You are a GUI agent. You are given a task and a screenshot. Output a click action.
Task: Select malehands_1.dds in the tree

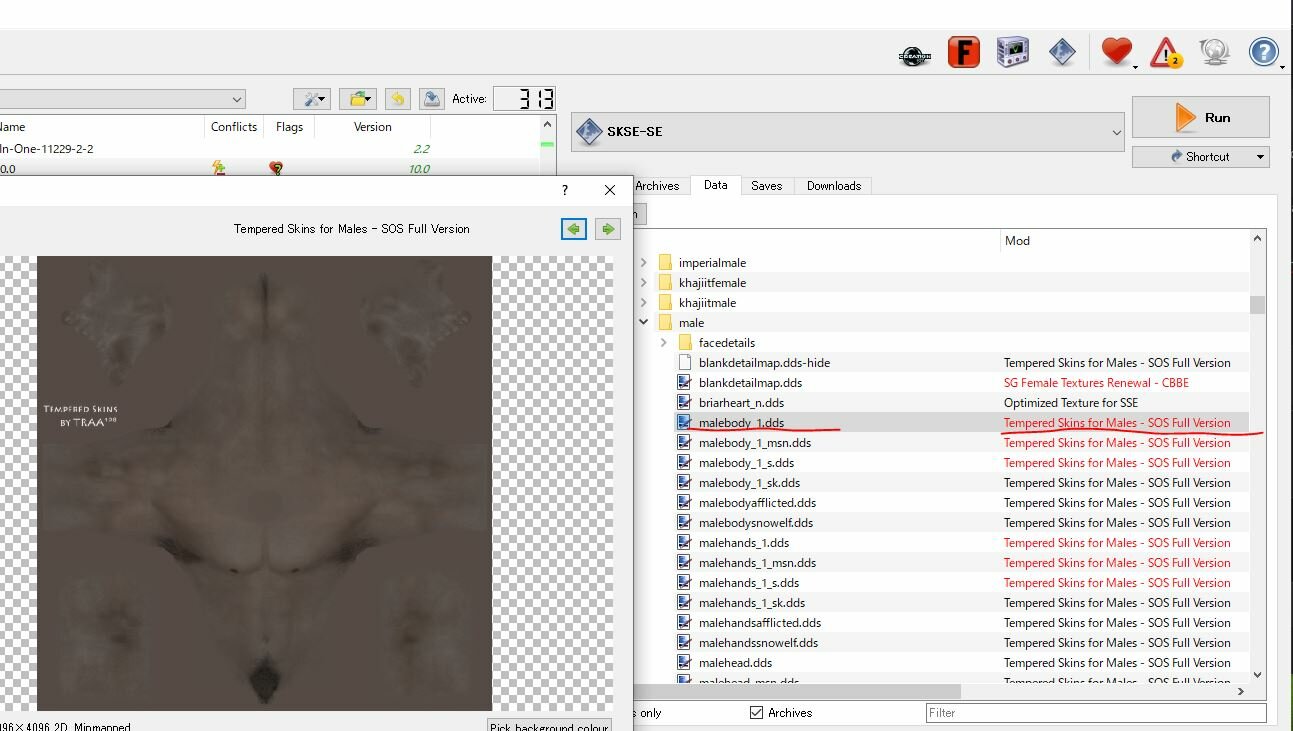pos(744,542)
